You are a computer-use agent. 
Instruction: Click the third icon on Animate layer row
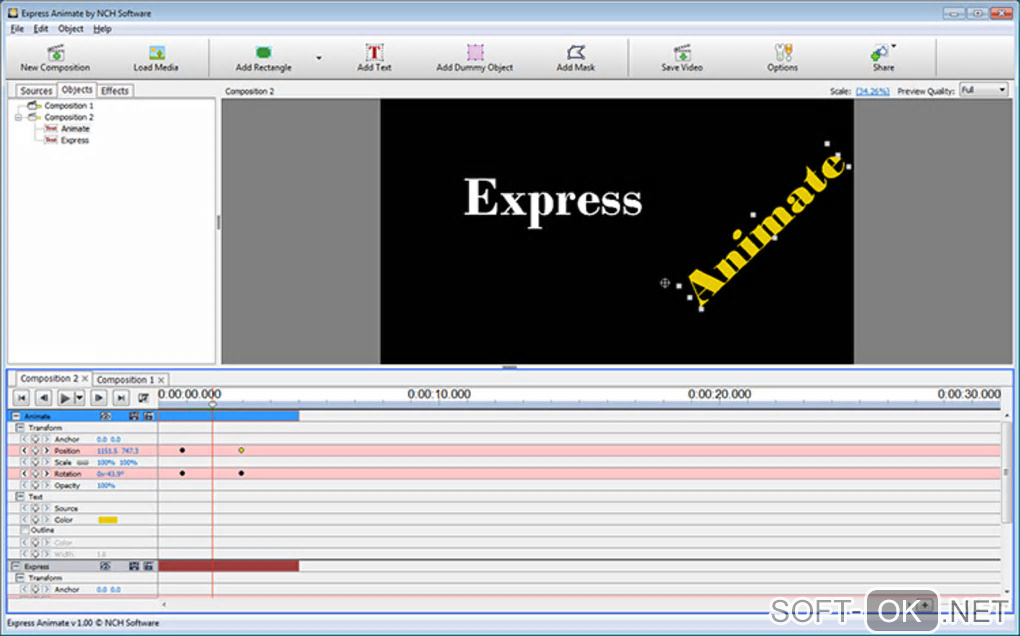pyautogui.click(x=148, y=416)
